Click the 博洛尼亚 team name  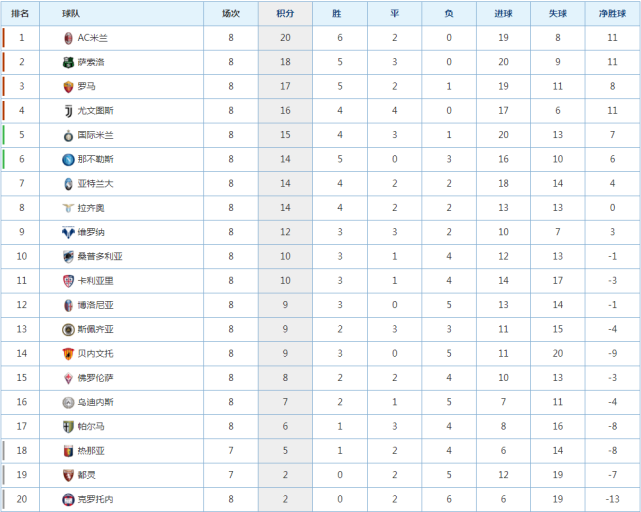95,305
